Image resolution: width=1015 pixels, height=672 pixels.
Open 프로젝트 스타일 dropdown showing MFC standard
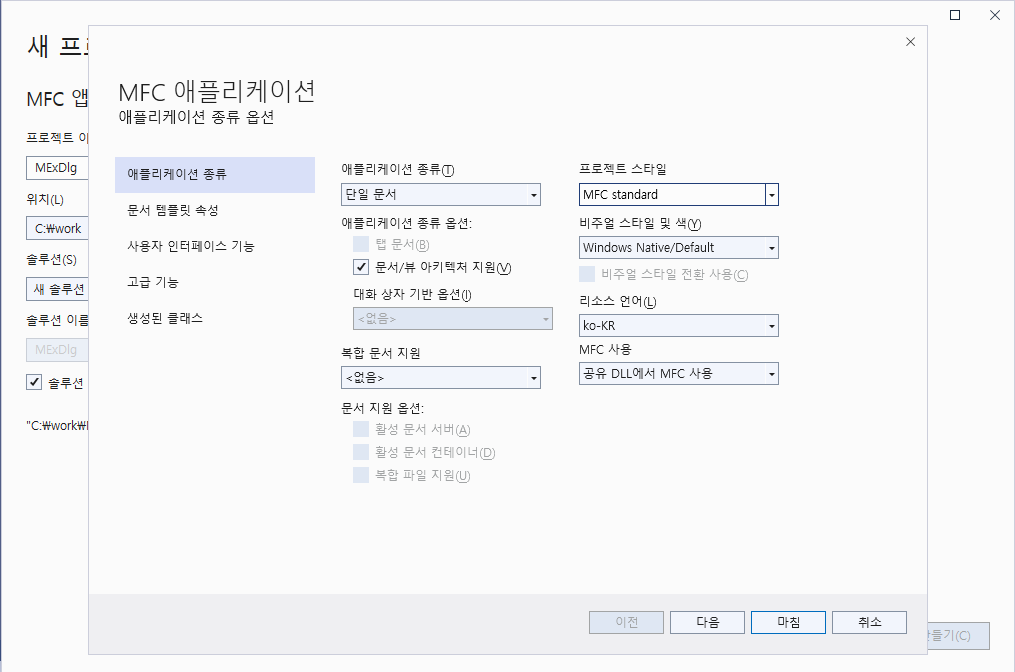click(x=679, y=195)
